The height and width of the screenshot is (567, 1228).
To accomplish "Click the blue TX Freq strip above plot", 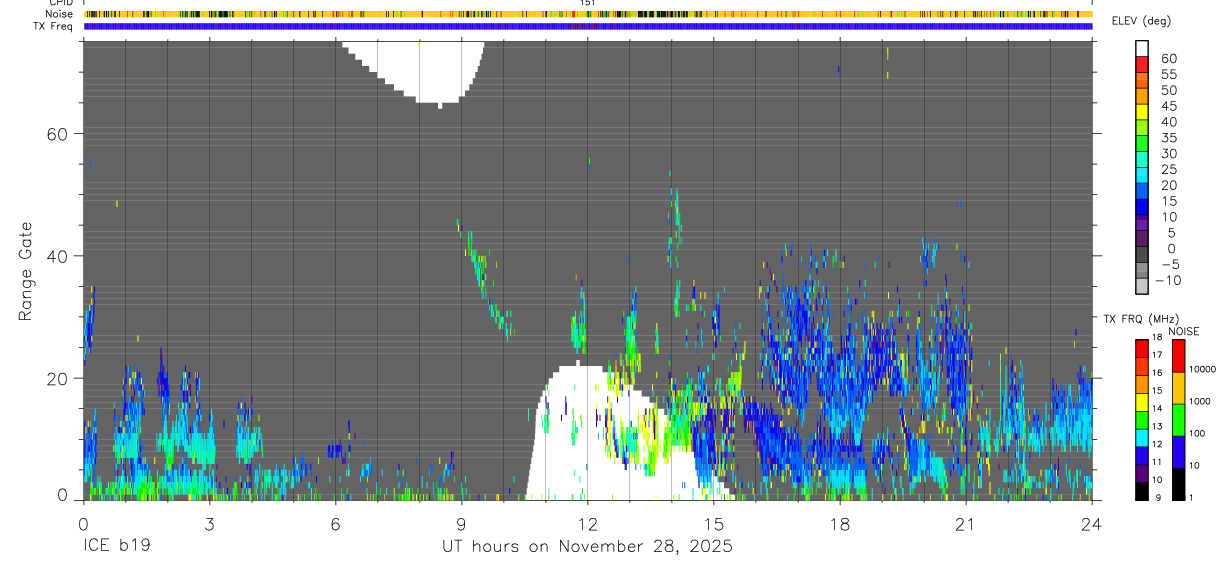I will 587,26.
